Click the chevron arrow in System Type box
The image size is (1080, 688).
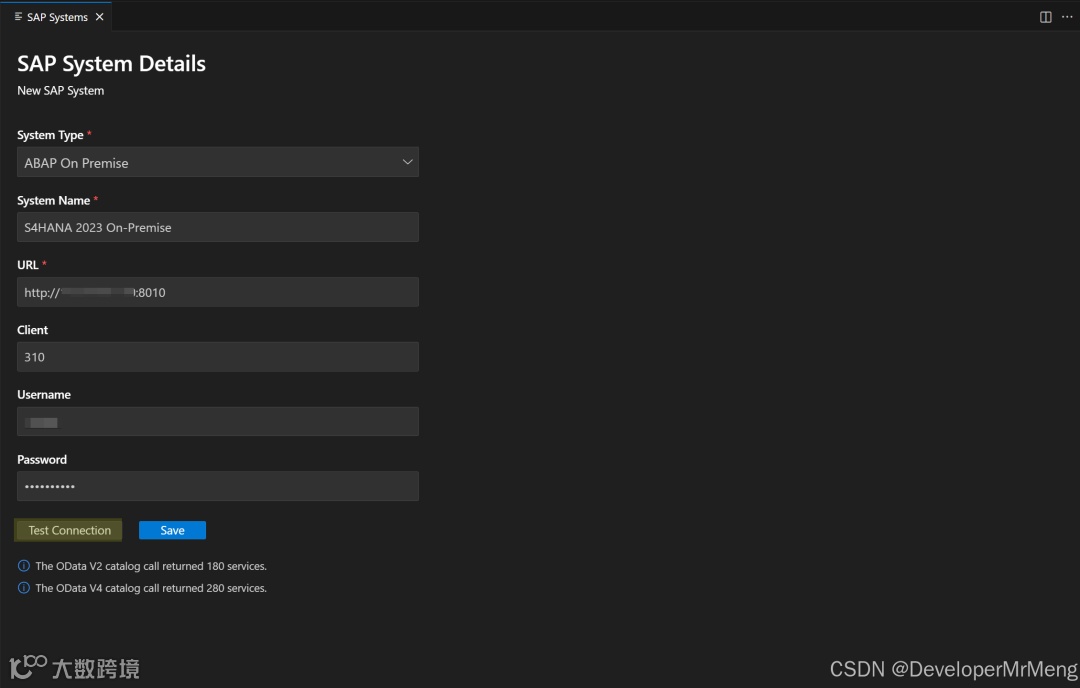(x=407, y=162)
